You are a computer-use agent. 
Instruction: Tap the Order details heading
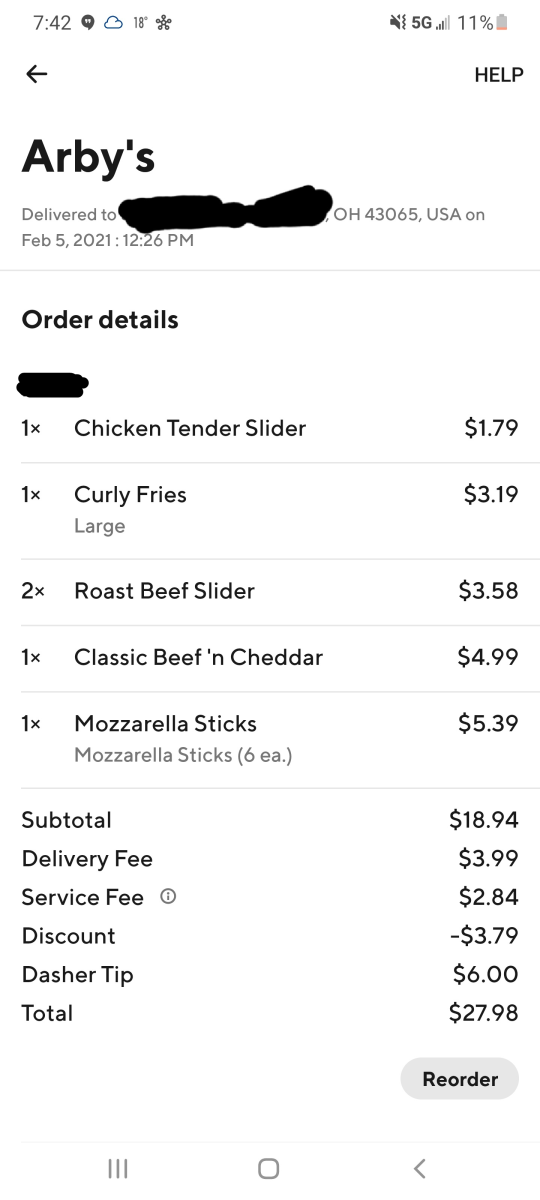click(100, 320)
